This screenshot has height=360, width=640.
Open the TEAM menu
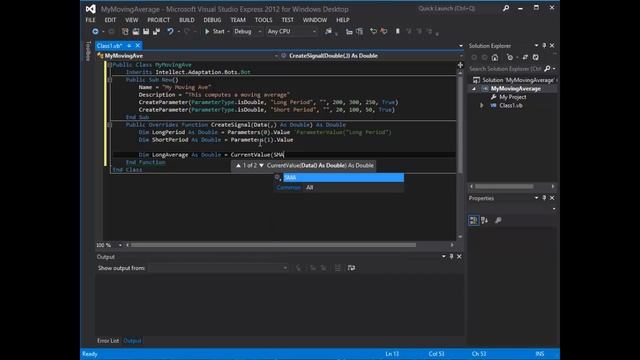coord(238,20)
